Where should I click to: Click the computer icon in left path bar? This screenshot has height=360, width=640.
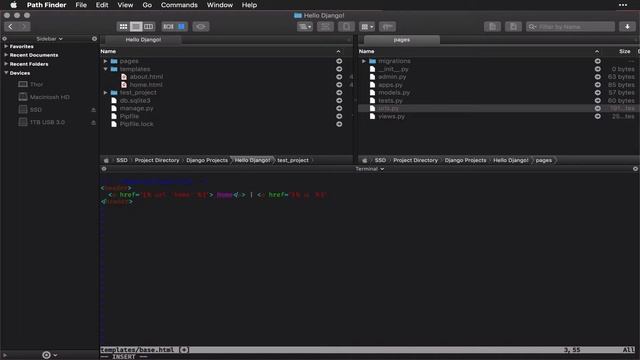point(107,160)
